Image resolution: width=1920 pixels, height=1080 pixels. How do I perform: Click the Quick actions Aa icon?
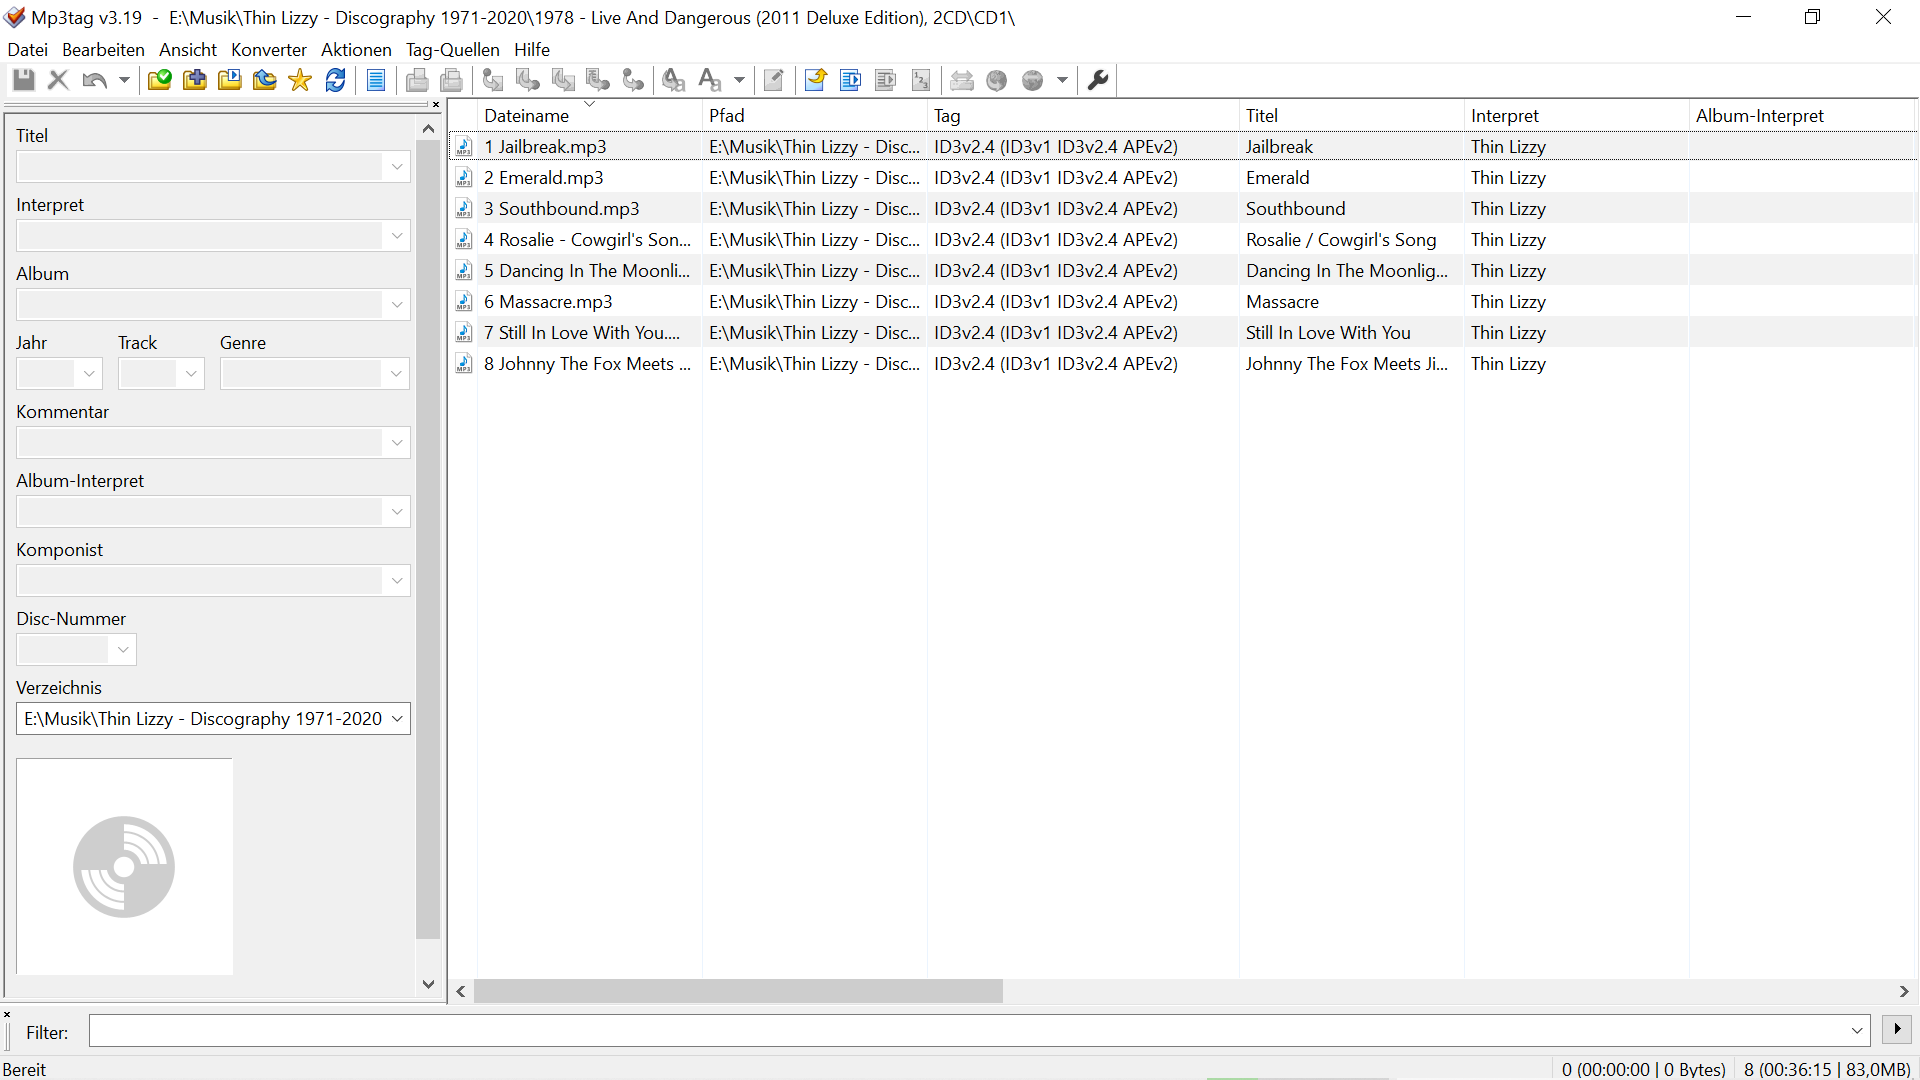[710, 80]
